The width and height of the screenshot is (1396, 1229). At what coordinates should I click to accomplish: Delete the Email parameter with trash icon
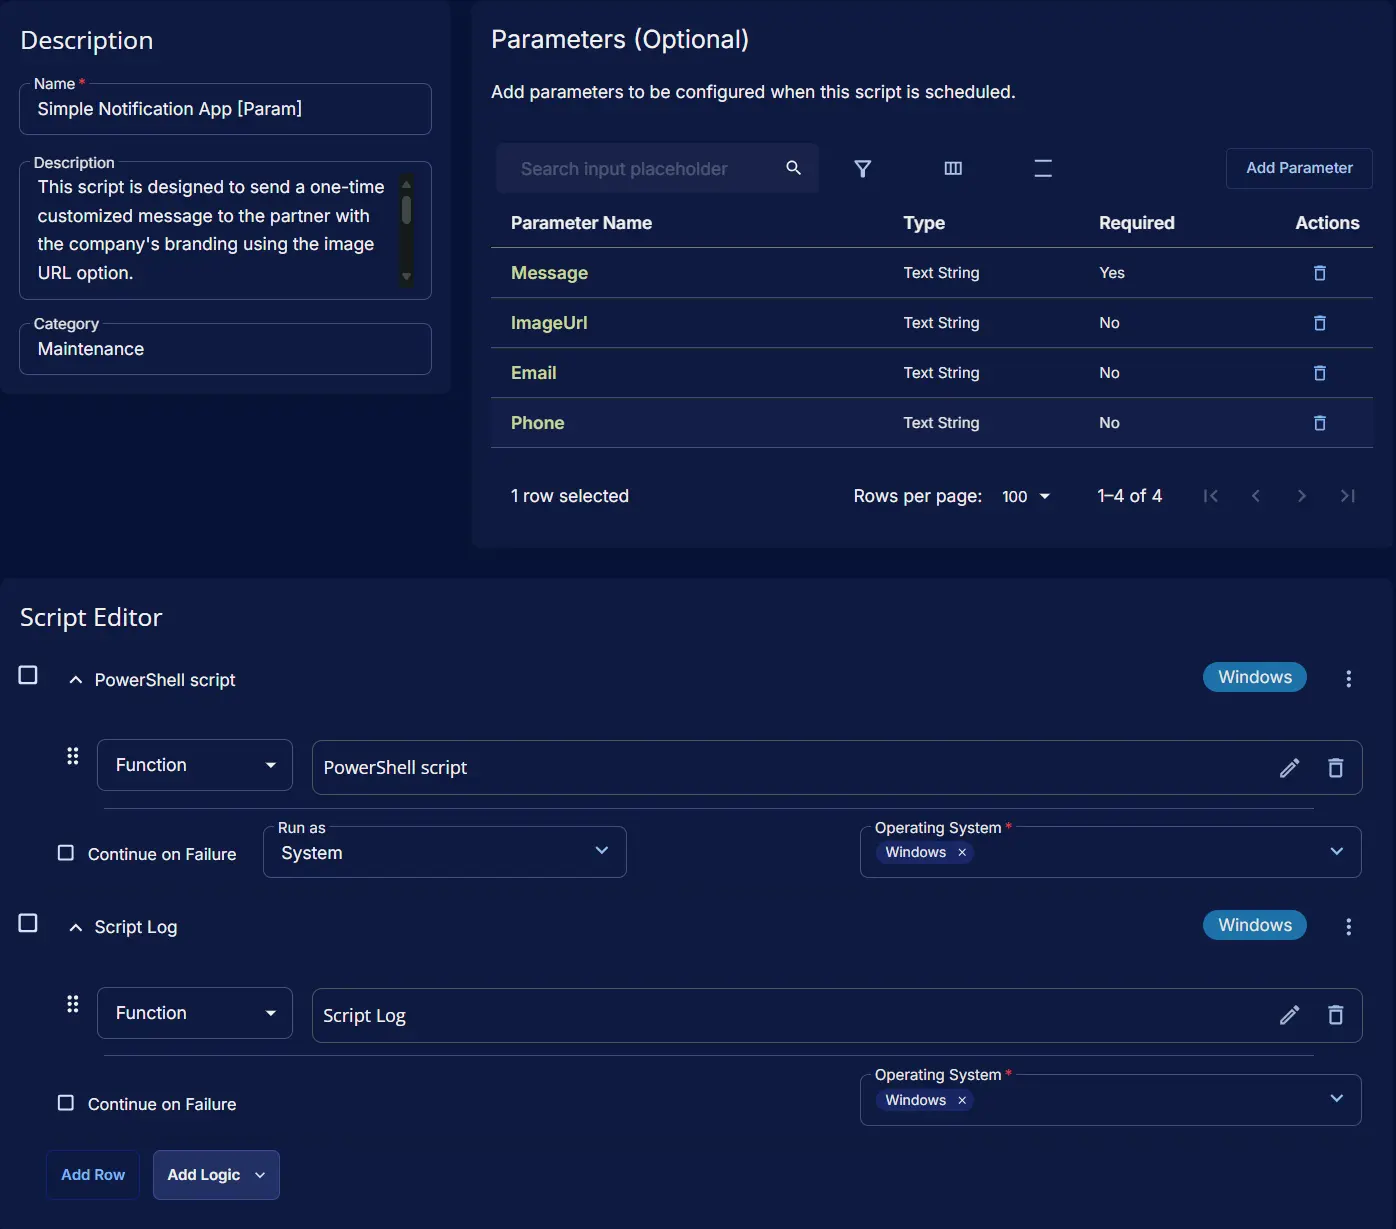pyautogui.click(x=1319, y=373)
